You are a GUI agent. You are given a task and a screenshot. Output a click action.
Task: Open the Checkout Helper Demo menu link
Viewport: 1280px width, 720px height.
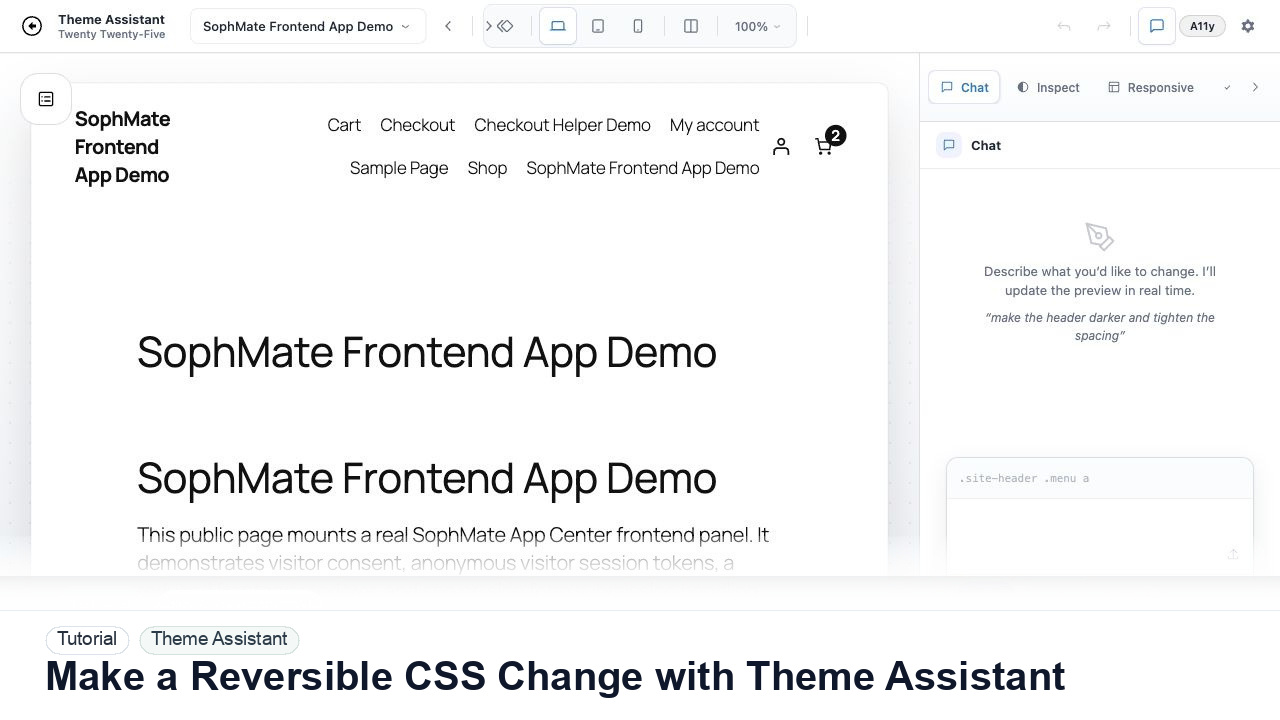click(562, 125)
